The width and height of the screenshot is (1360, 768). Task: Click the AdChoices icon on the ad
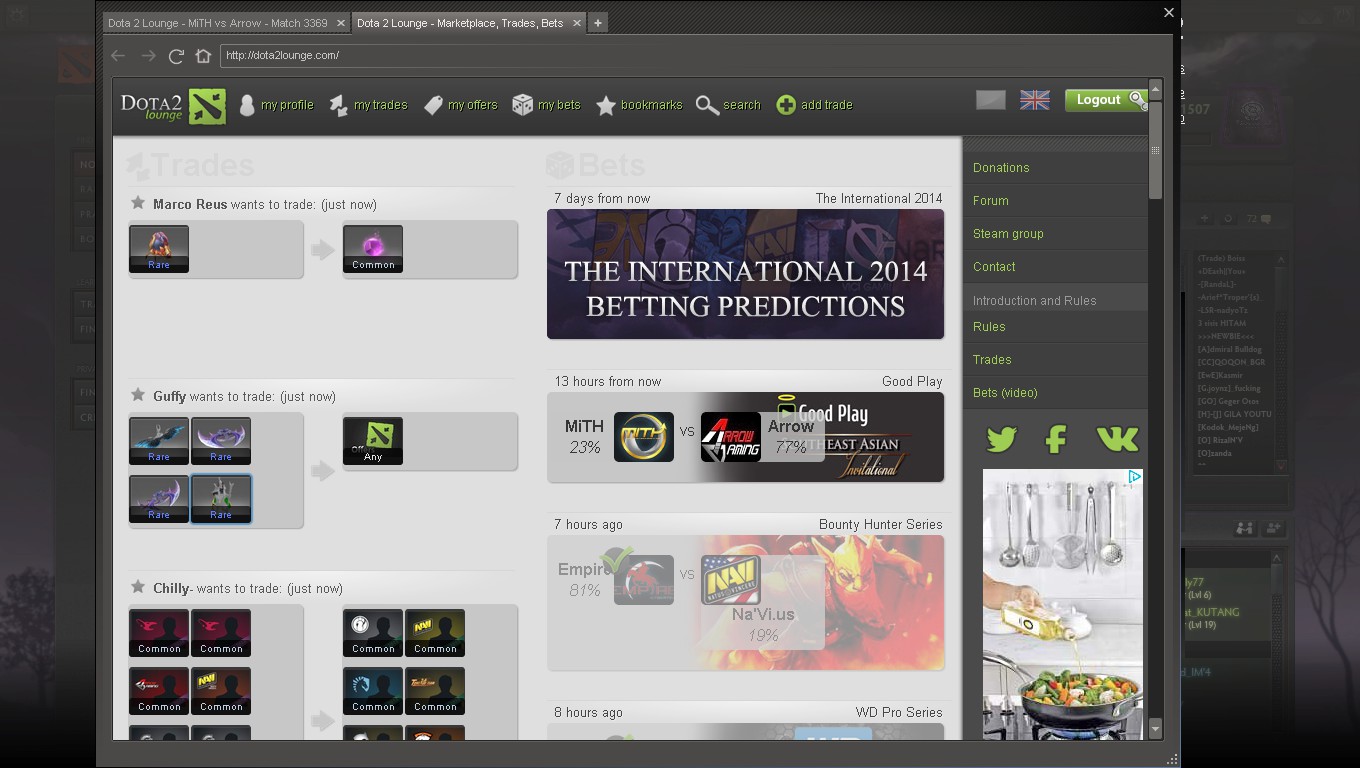1135,477
